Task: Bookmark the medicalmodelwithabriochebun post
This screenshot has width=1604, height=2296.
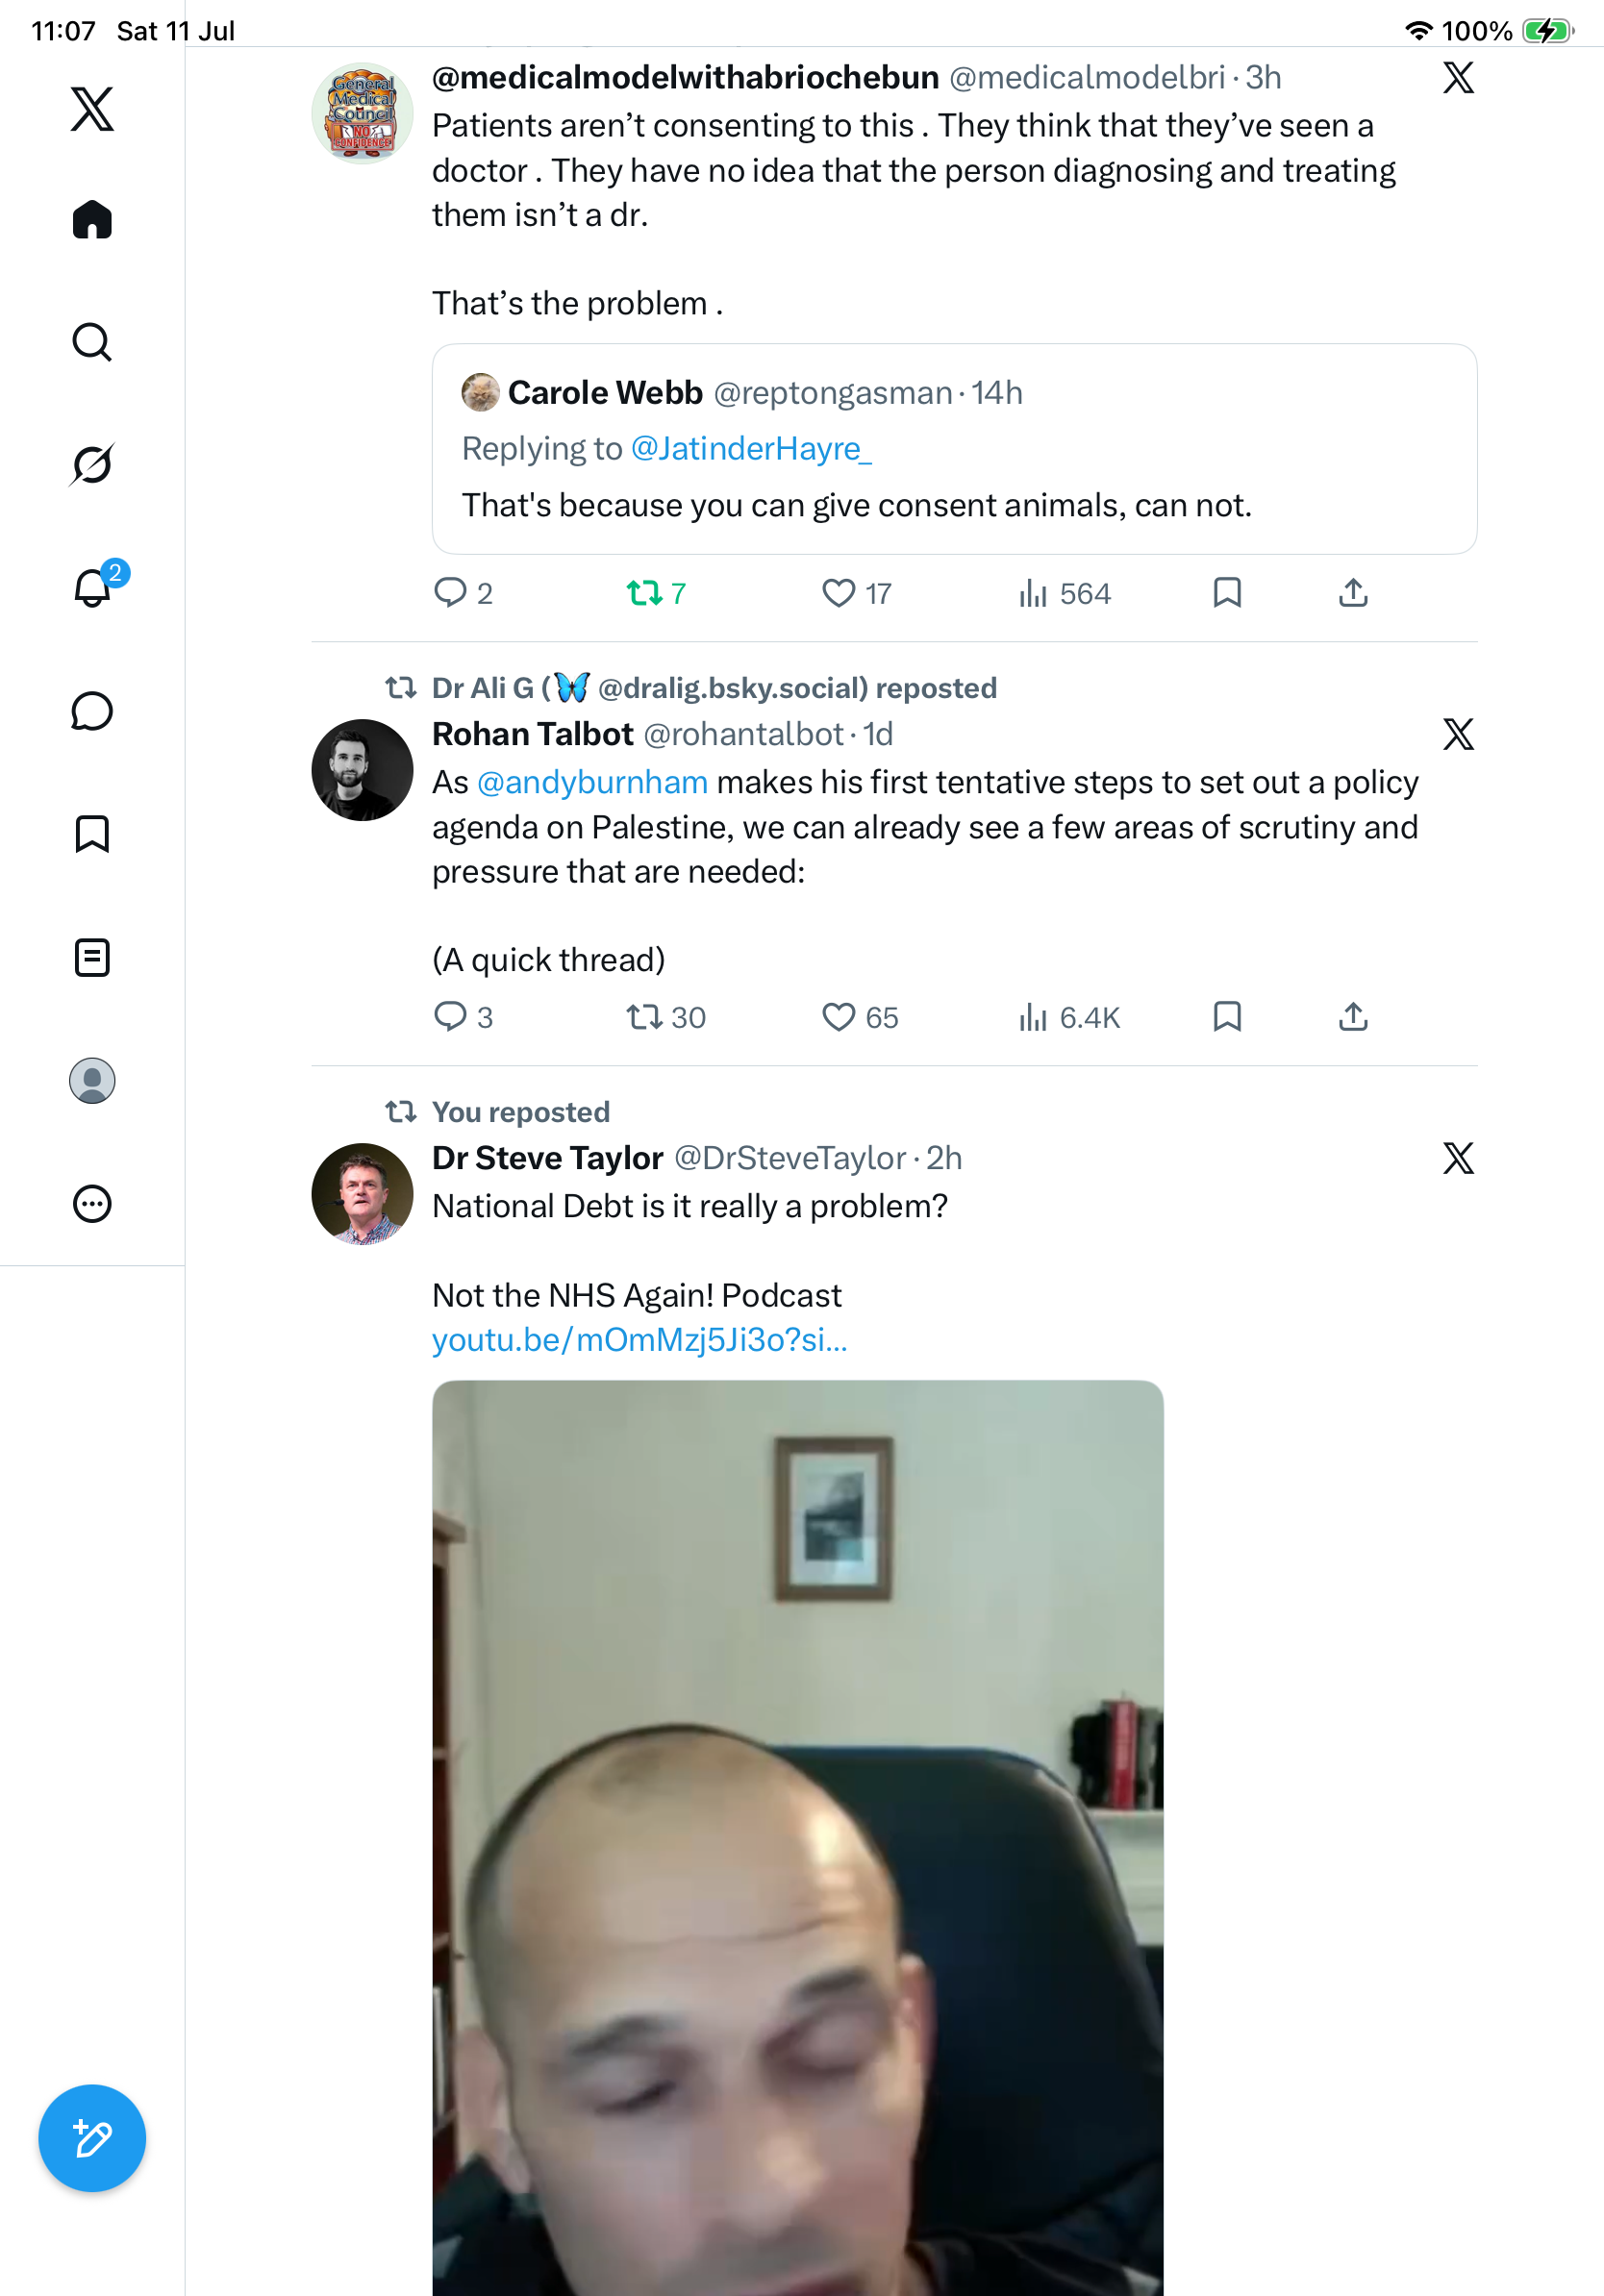Action: click(1227, 593)
